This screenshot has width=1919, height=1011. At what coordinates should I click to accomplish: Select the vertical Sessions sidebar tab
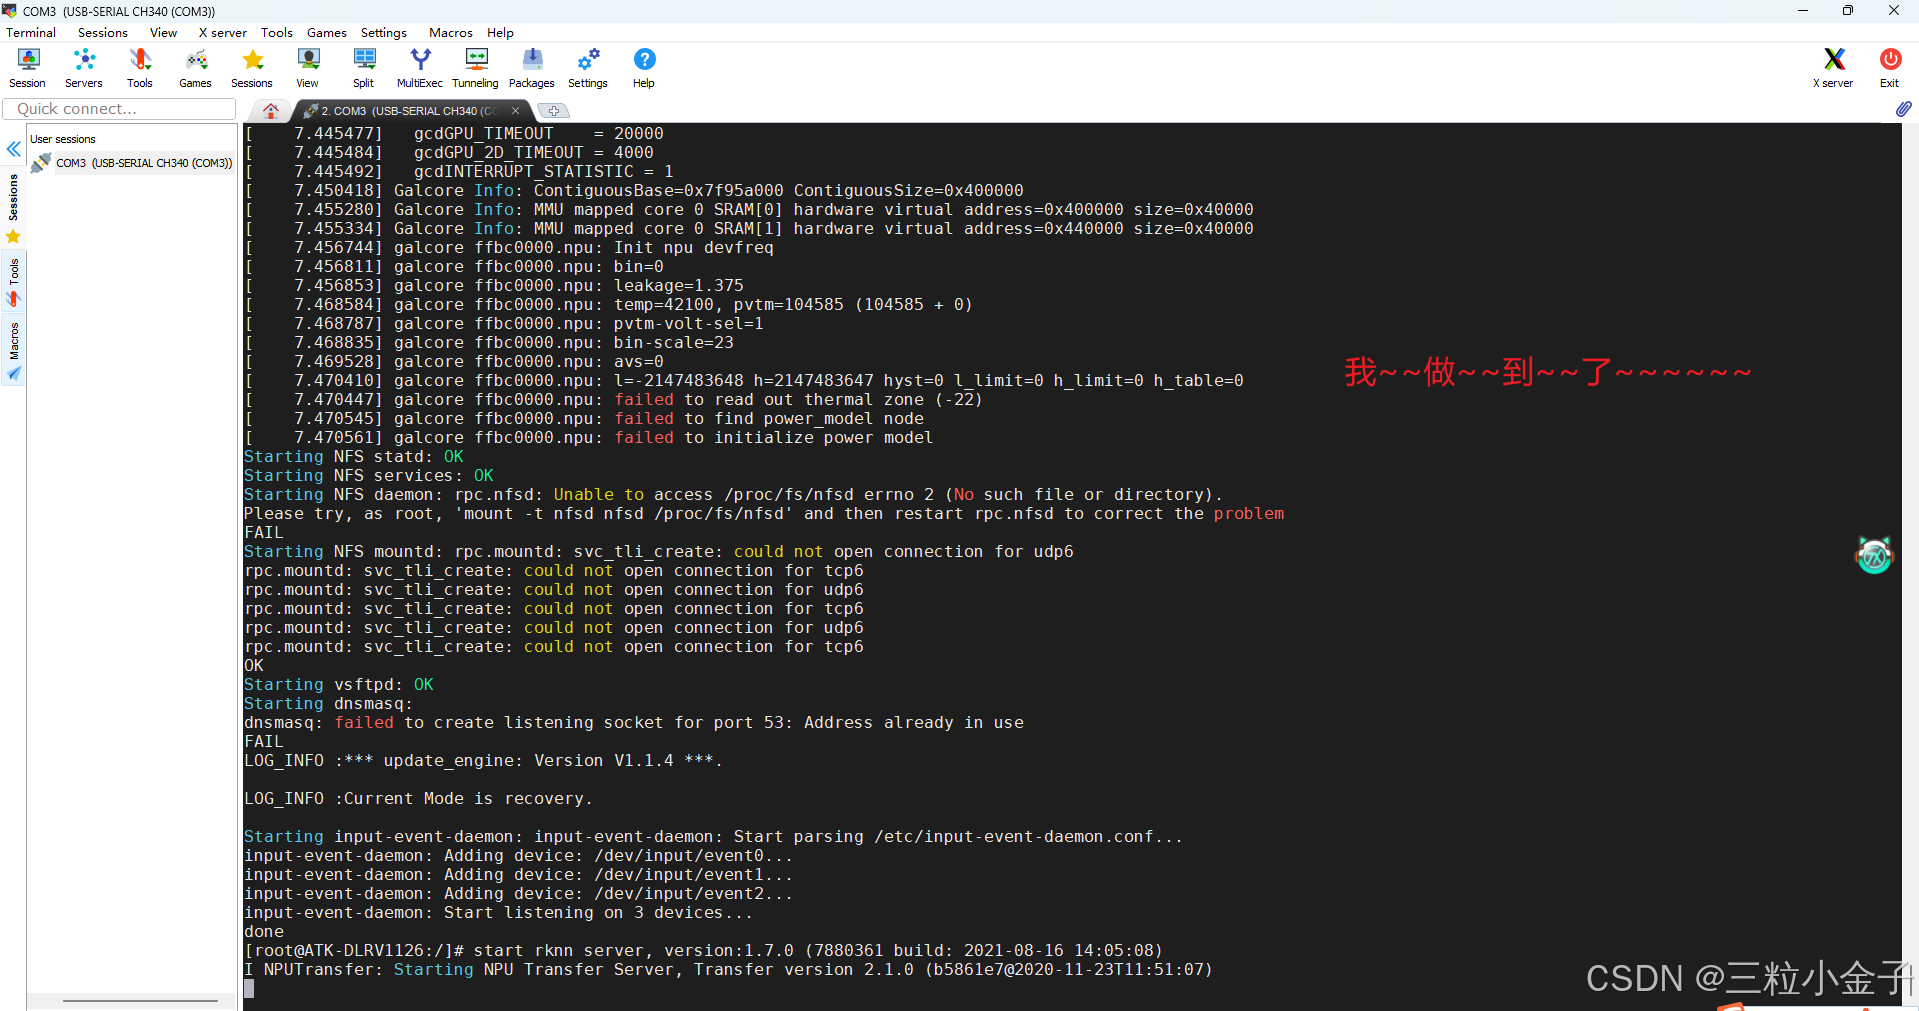(13, 197)
